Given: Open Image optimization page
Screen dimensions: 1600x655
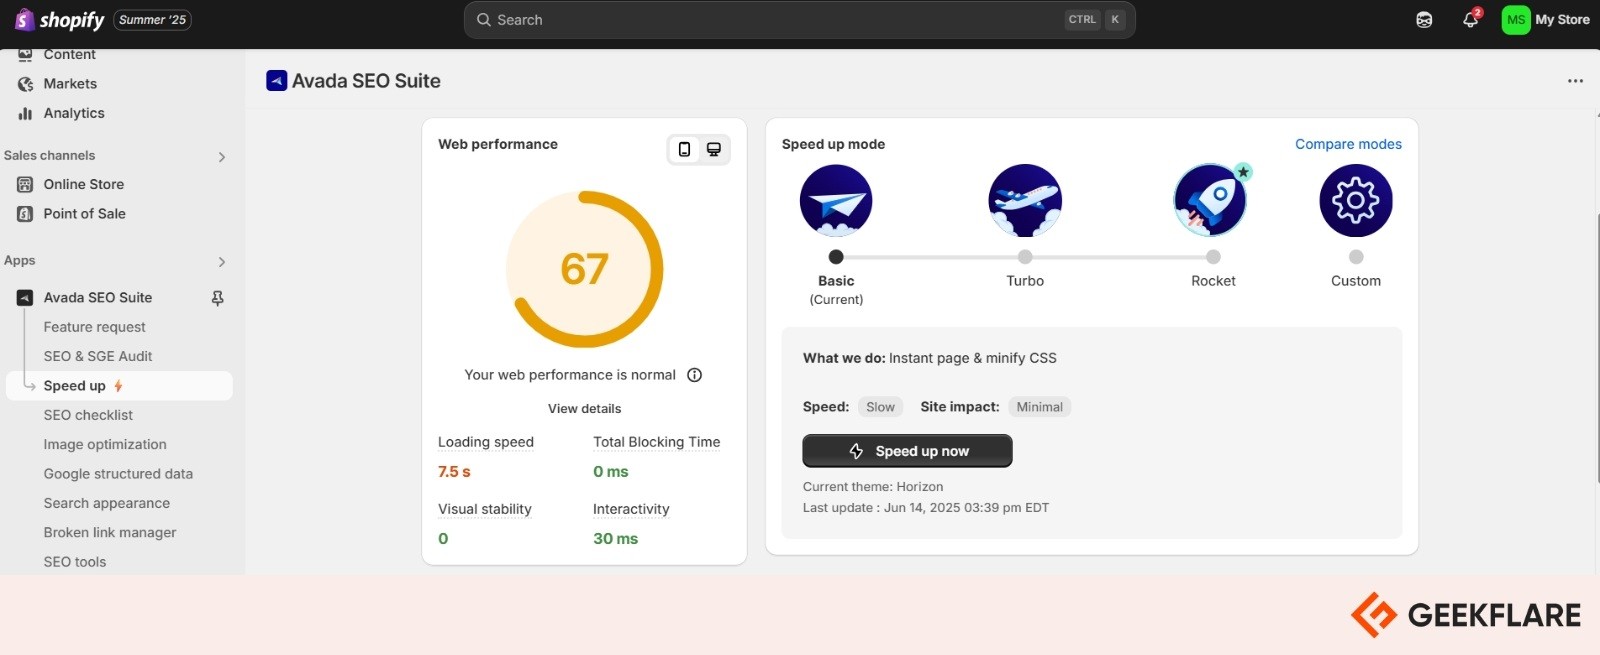Looking at the screenshot, I should click(105, 444).
